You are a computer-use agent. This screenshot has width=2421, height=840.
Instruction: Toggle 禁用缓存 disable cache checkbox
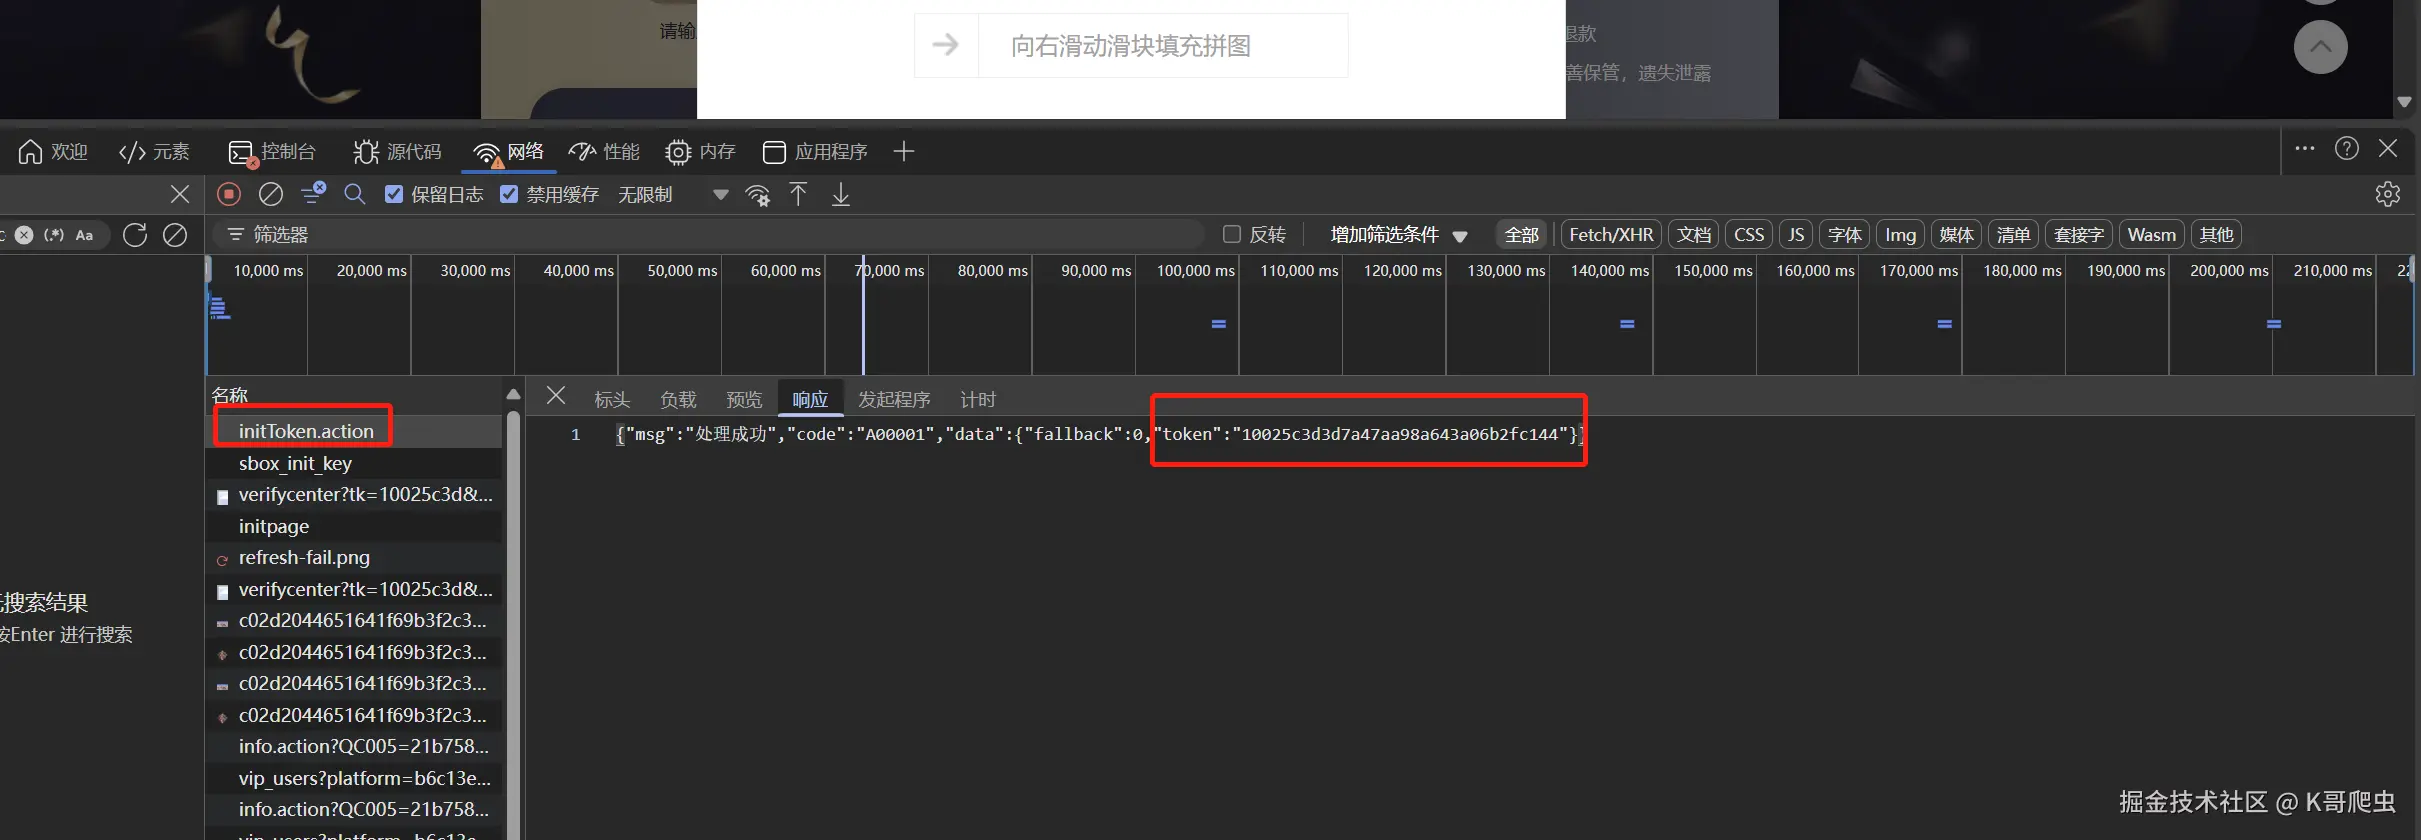coord(509,194)
